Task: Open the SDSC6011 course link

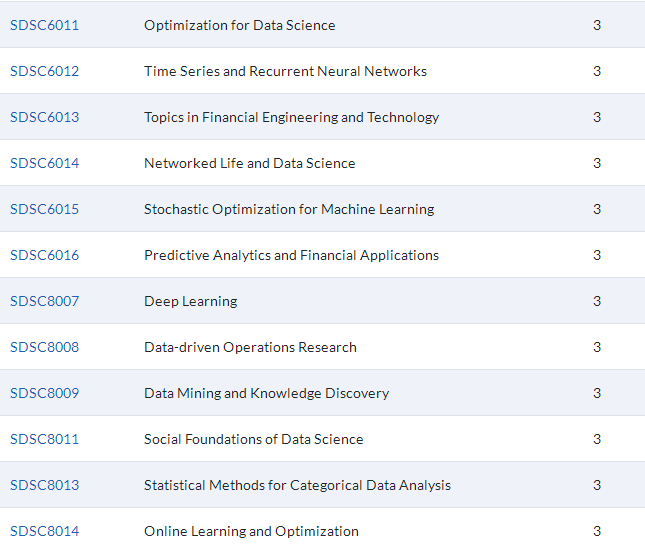Action: pos(44,25)
